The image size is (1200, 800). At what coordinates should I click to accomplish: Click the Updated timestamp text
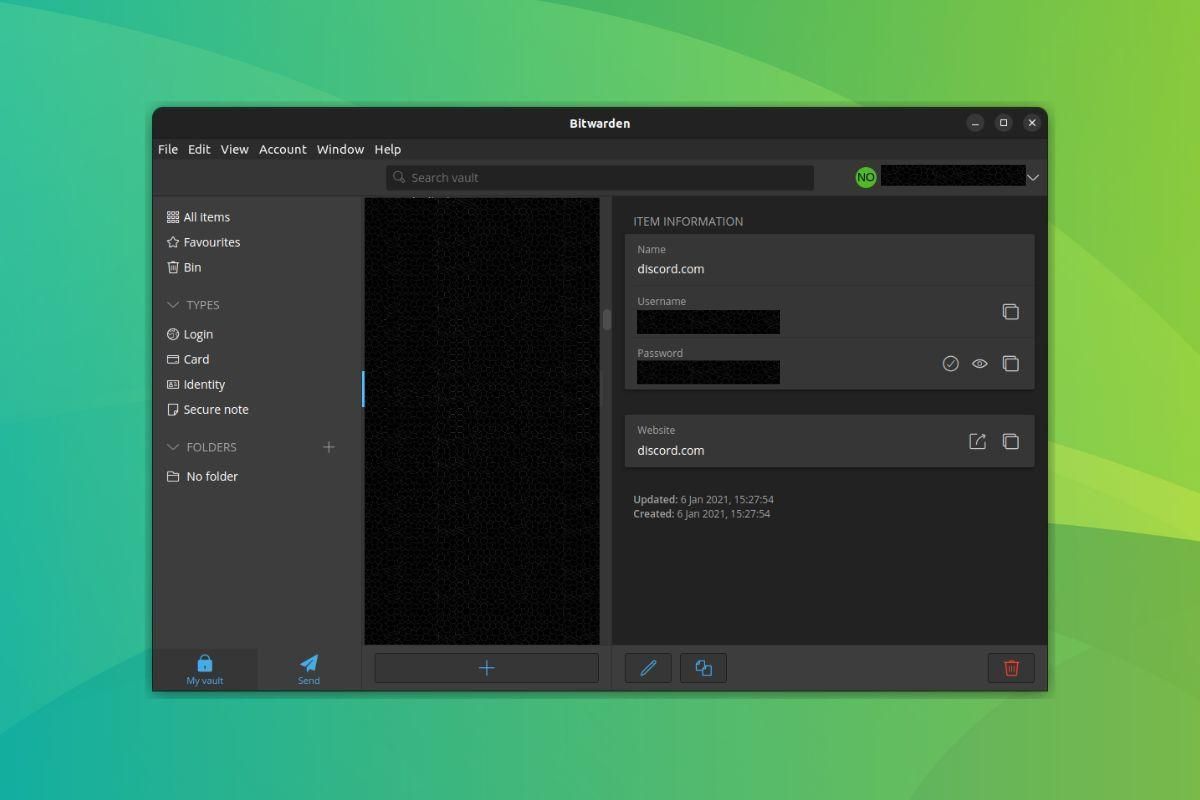703,499
